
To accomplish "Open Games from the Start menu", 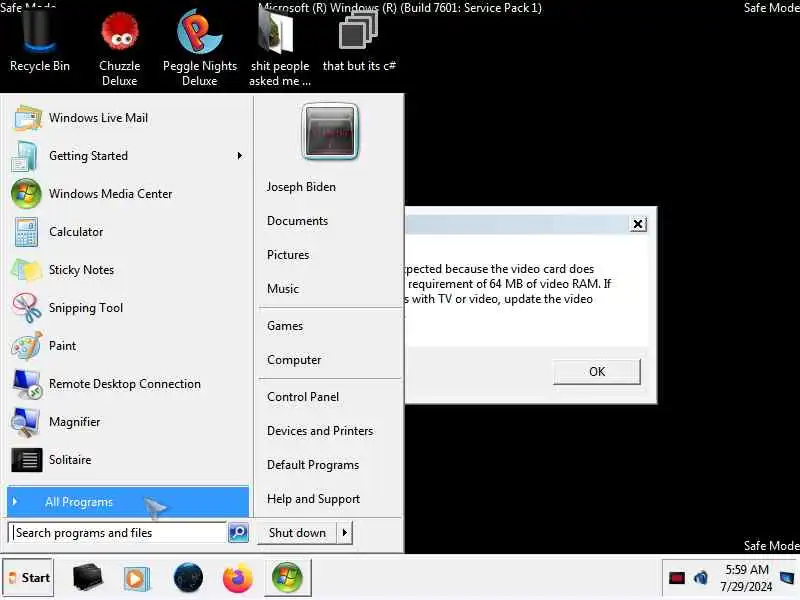I will coord(285,326).
